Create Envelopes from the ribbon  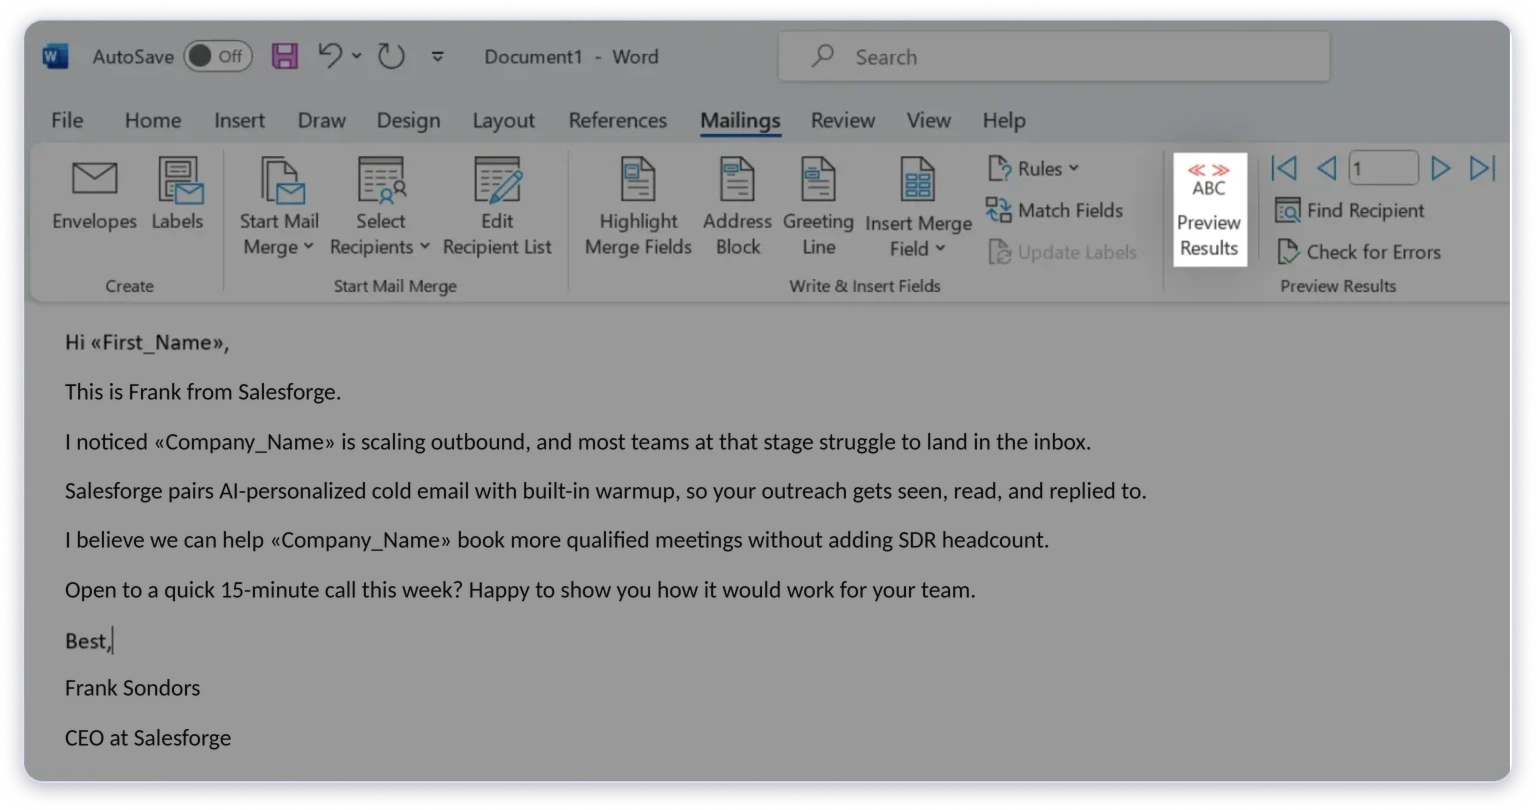(x=95, y=195)
